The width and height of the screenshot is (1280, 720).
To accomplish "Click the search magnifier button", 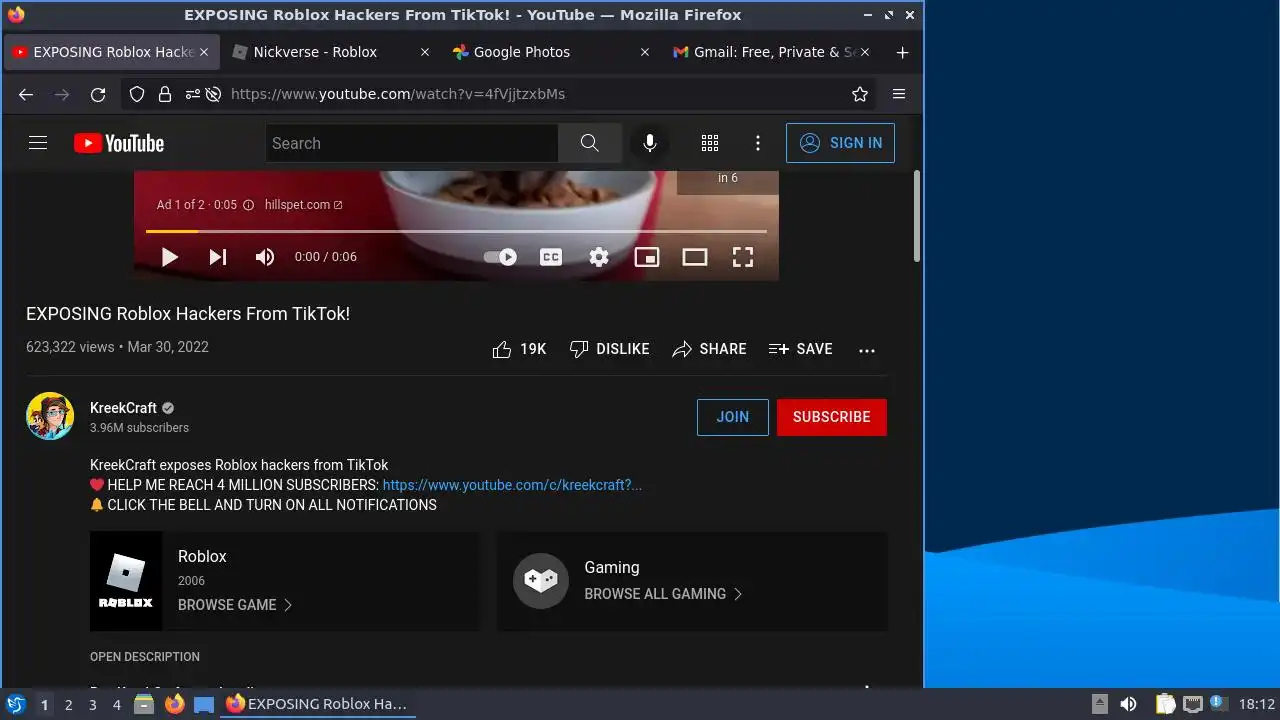I will coord(590,143).
